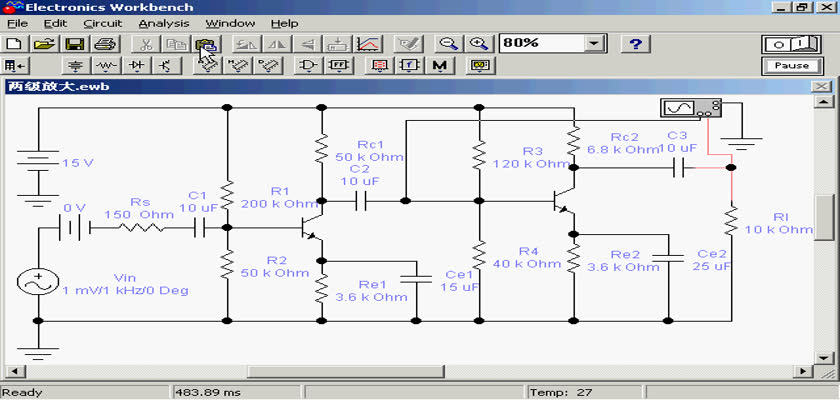
Task: Flip component horizontally
Action: [x=277, y=43]
